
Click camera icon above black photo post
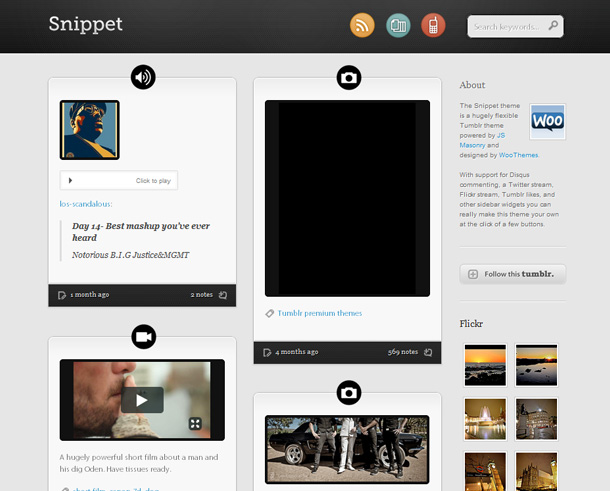(349, 78)
